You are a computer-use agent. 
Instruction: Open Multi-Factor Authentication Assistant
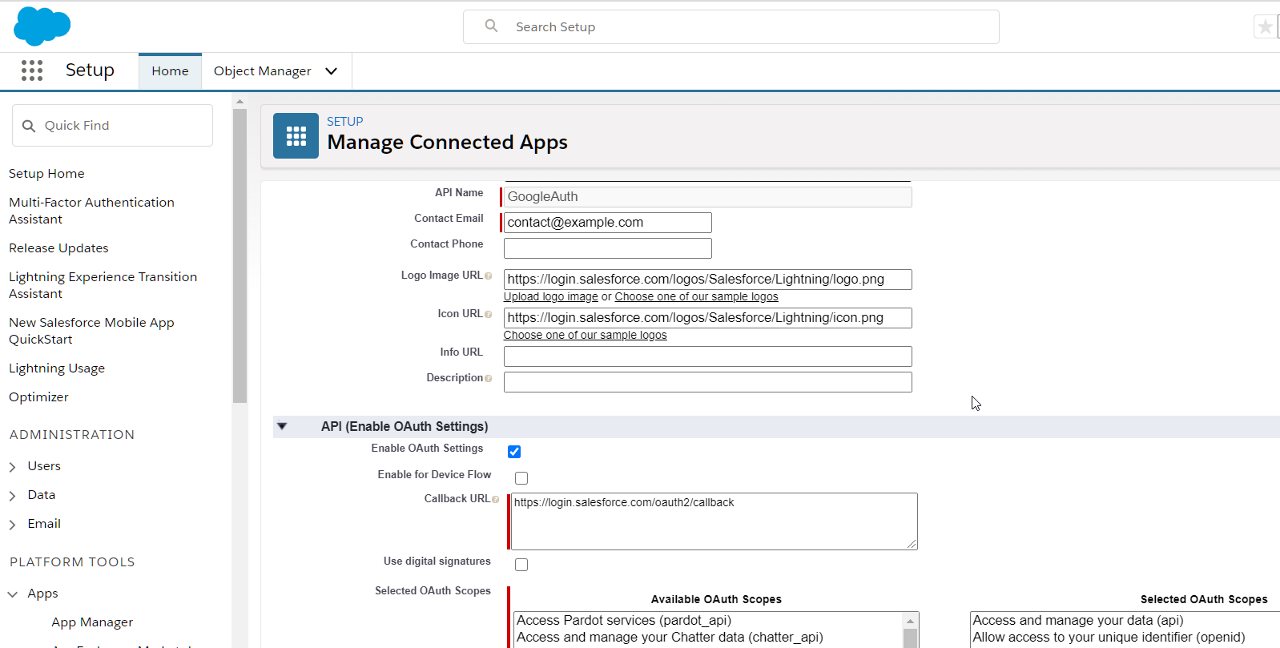pos(91,210)
